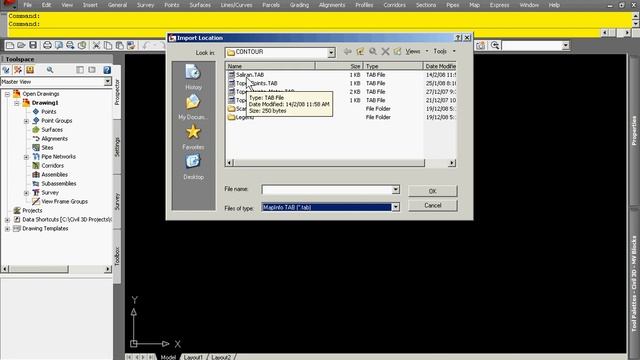Click the Delete X icon in dialog
The height and width of the screenshot is (360, 640).
pyautogui.click(x=385, y=51)
